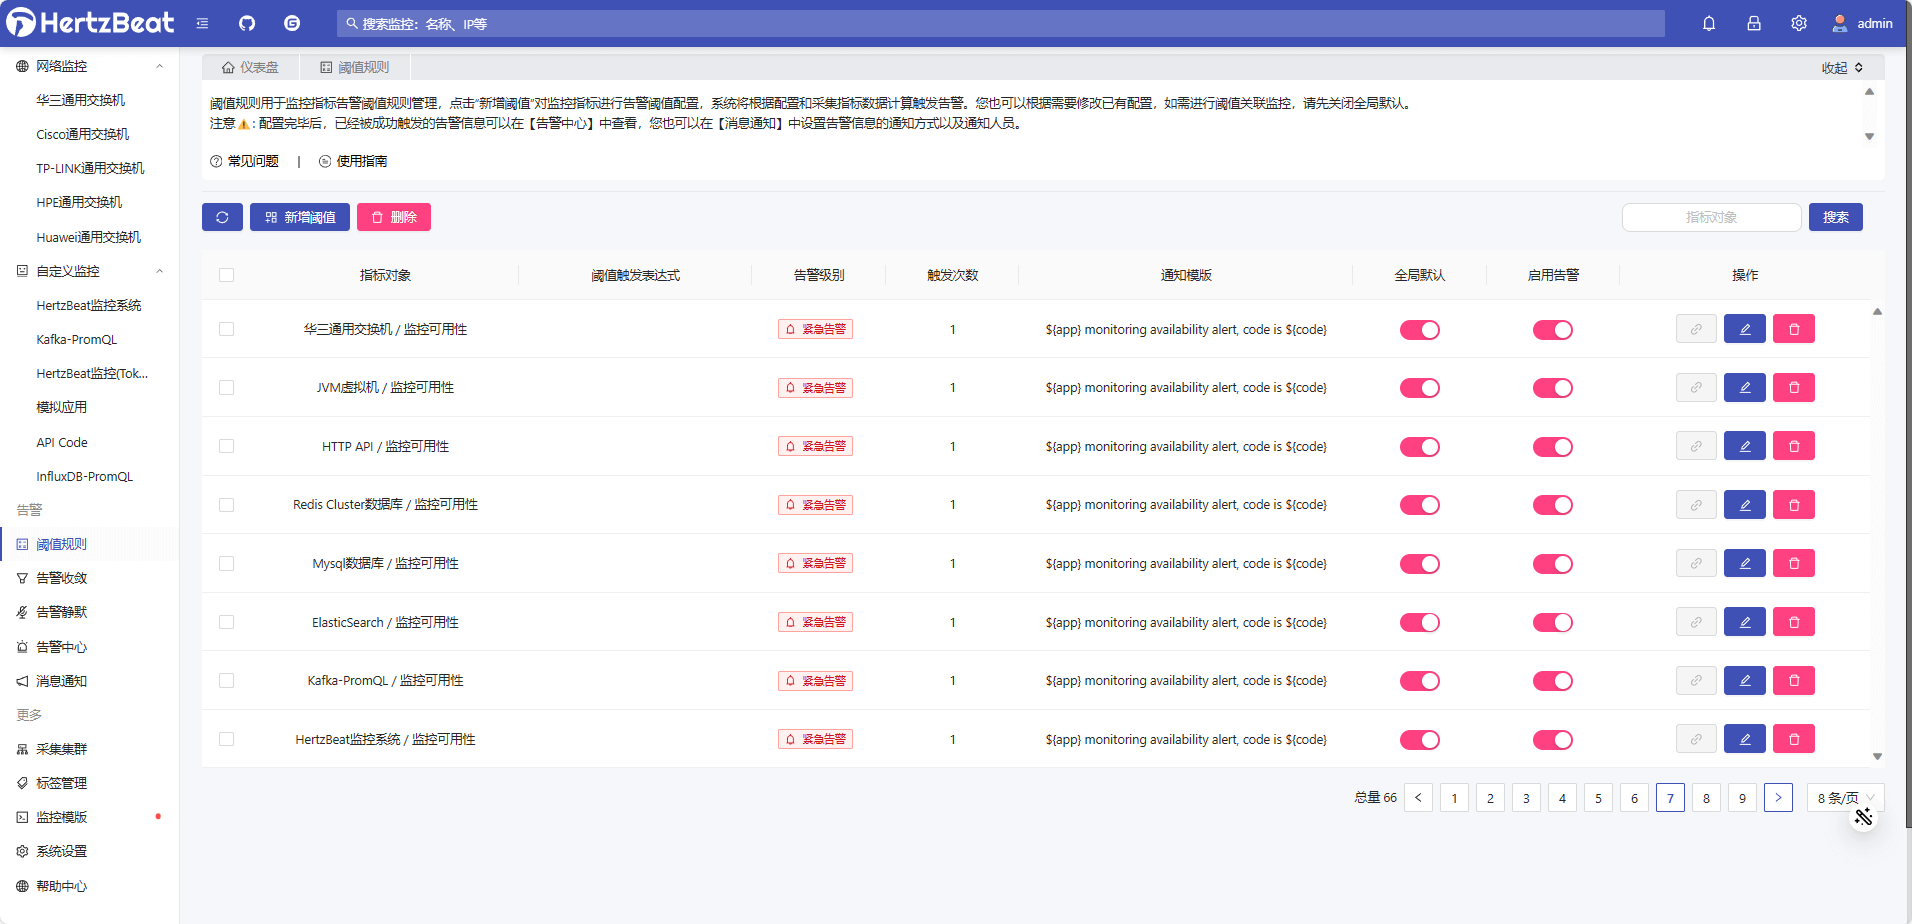Open 告警中心 in the sidebar

tap(62, 646)
